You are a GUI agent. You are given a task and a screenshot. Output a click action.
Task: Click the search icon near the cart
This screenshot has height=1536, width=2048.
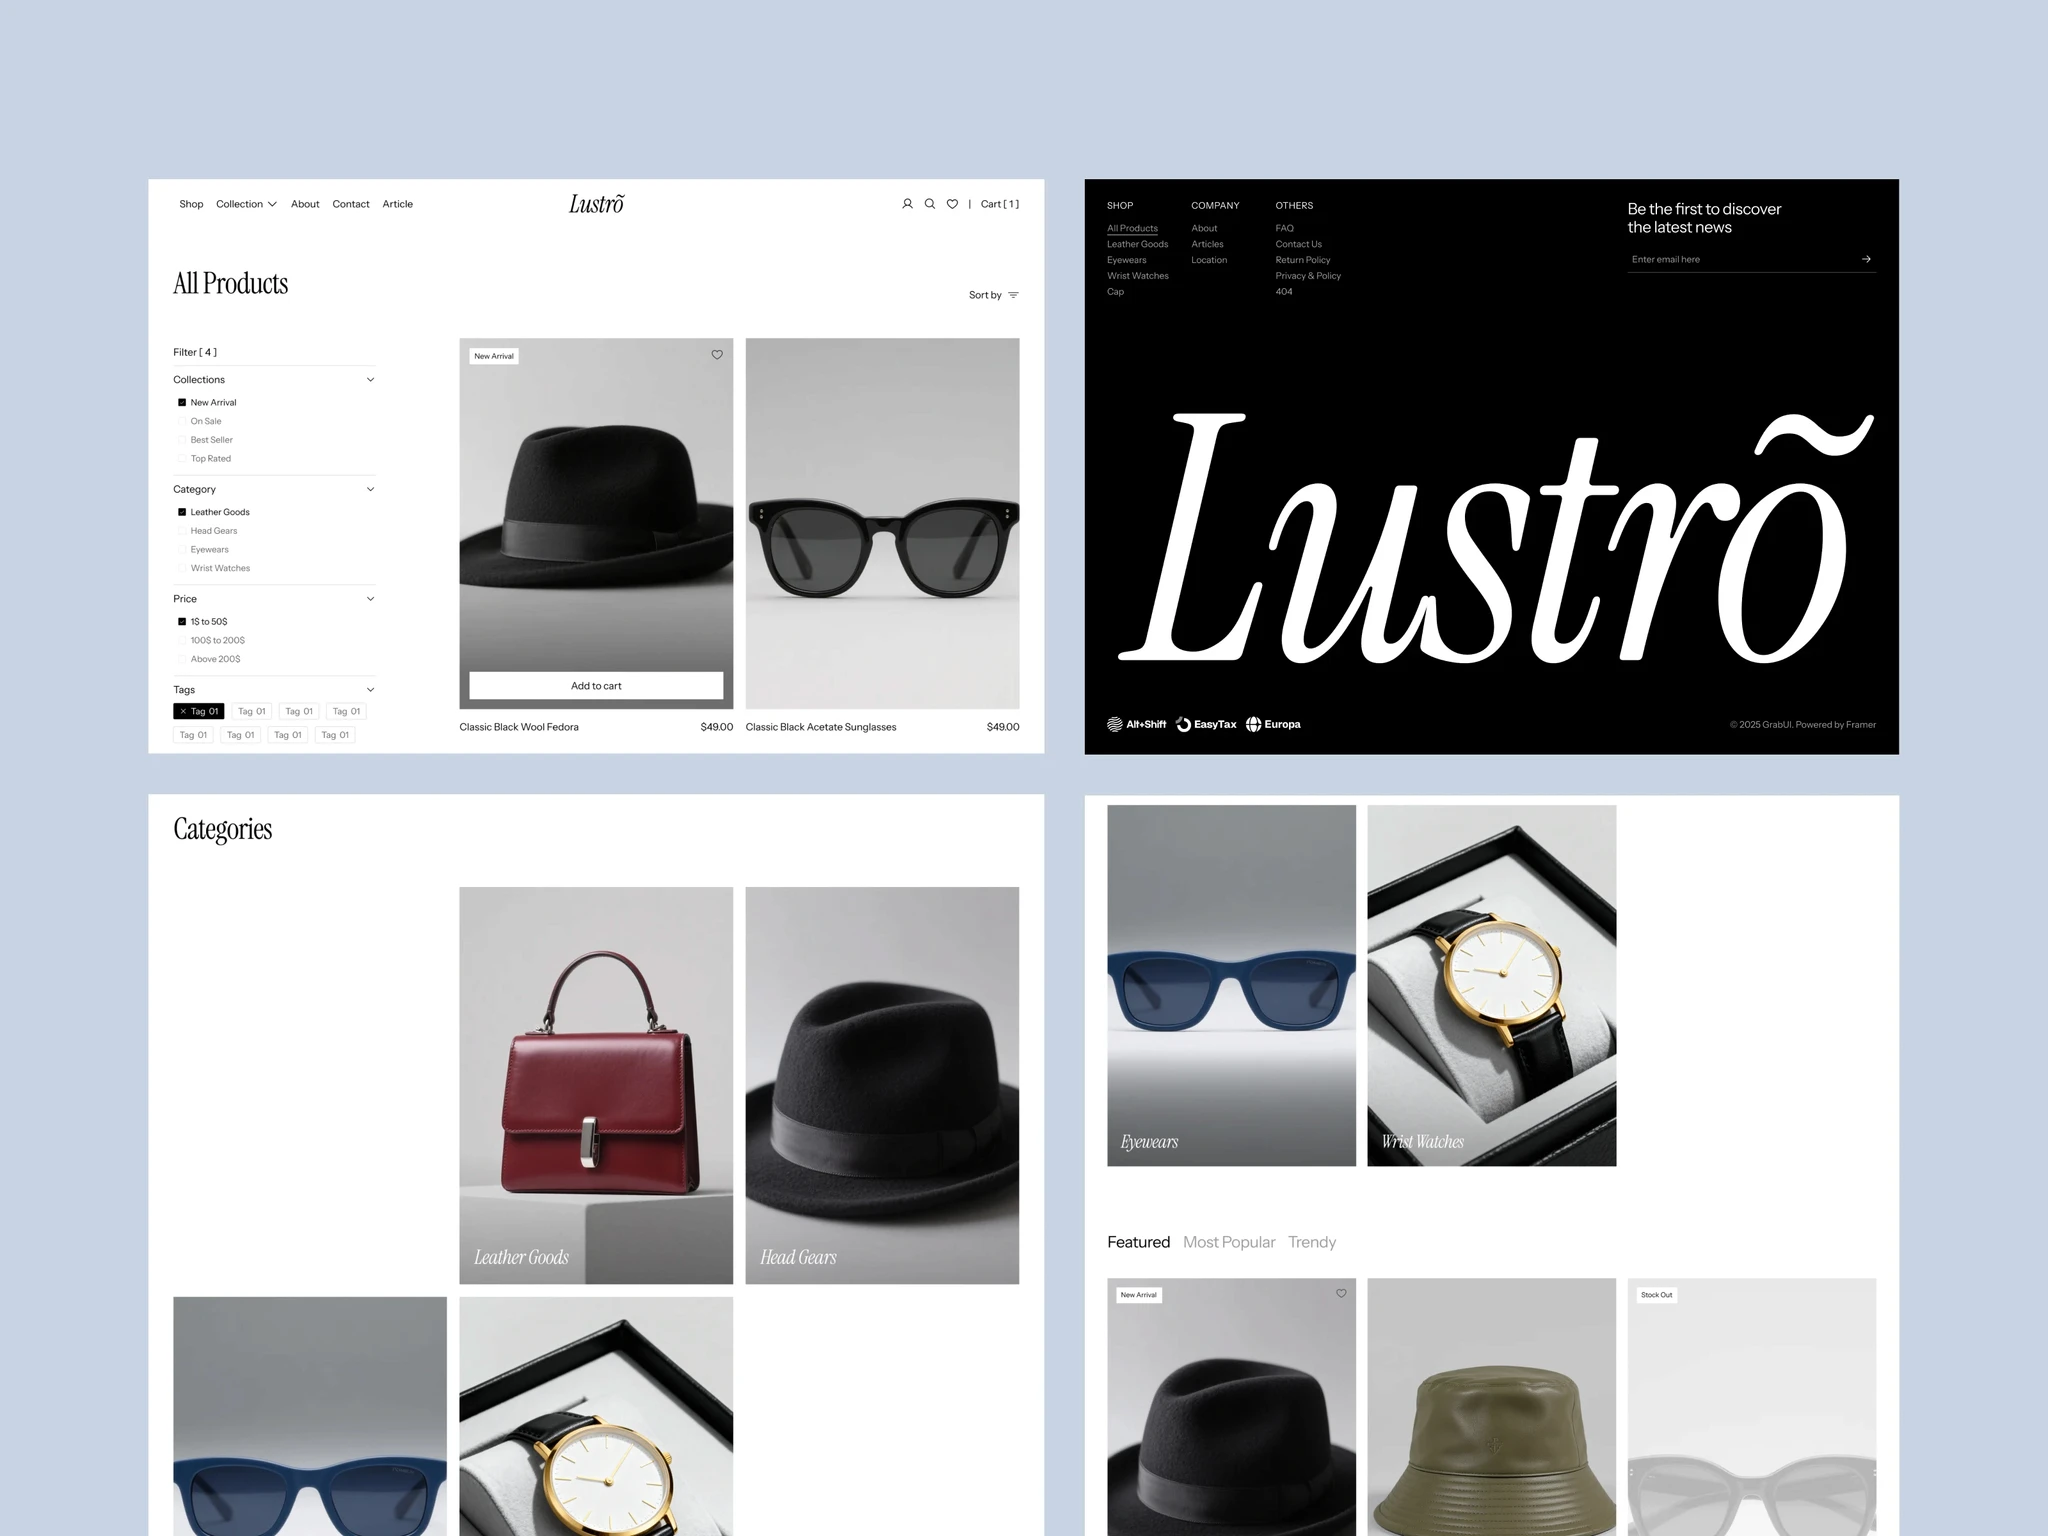tap(930, 204)
